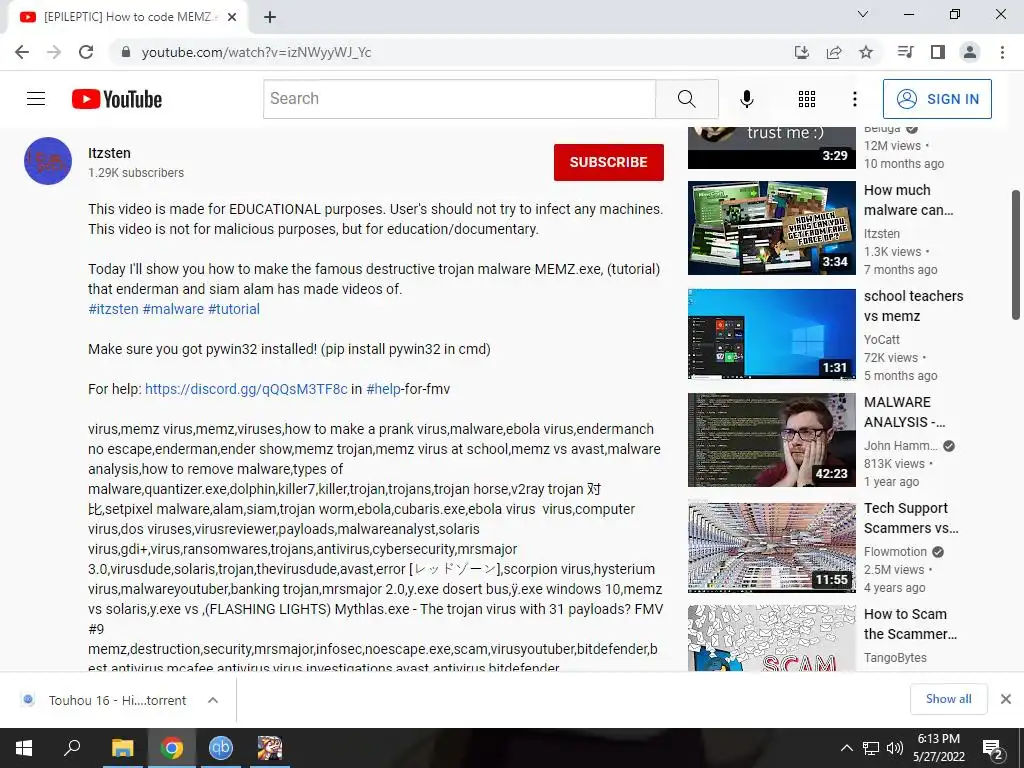This screenshot has width=1024, height=768.
Task: Click the address bar URL
Action: (257, 52)
